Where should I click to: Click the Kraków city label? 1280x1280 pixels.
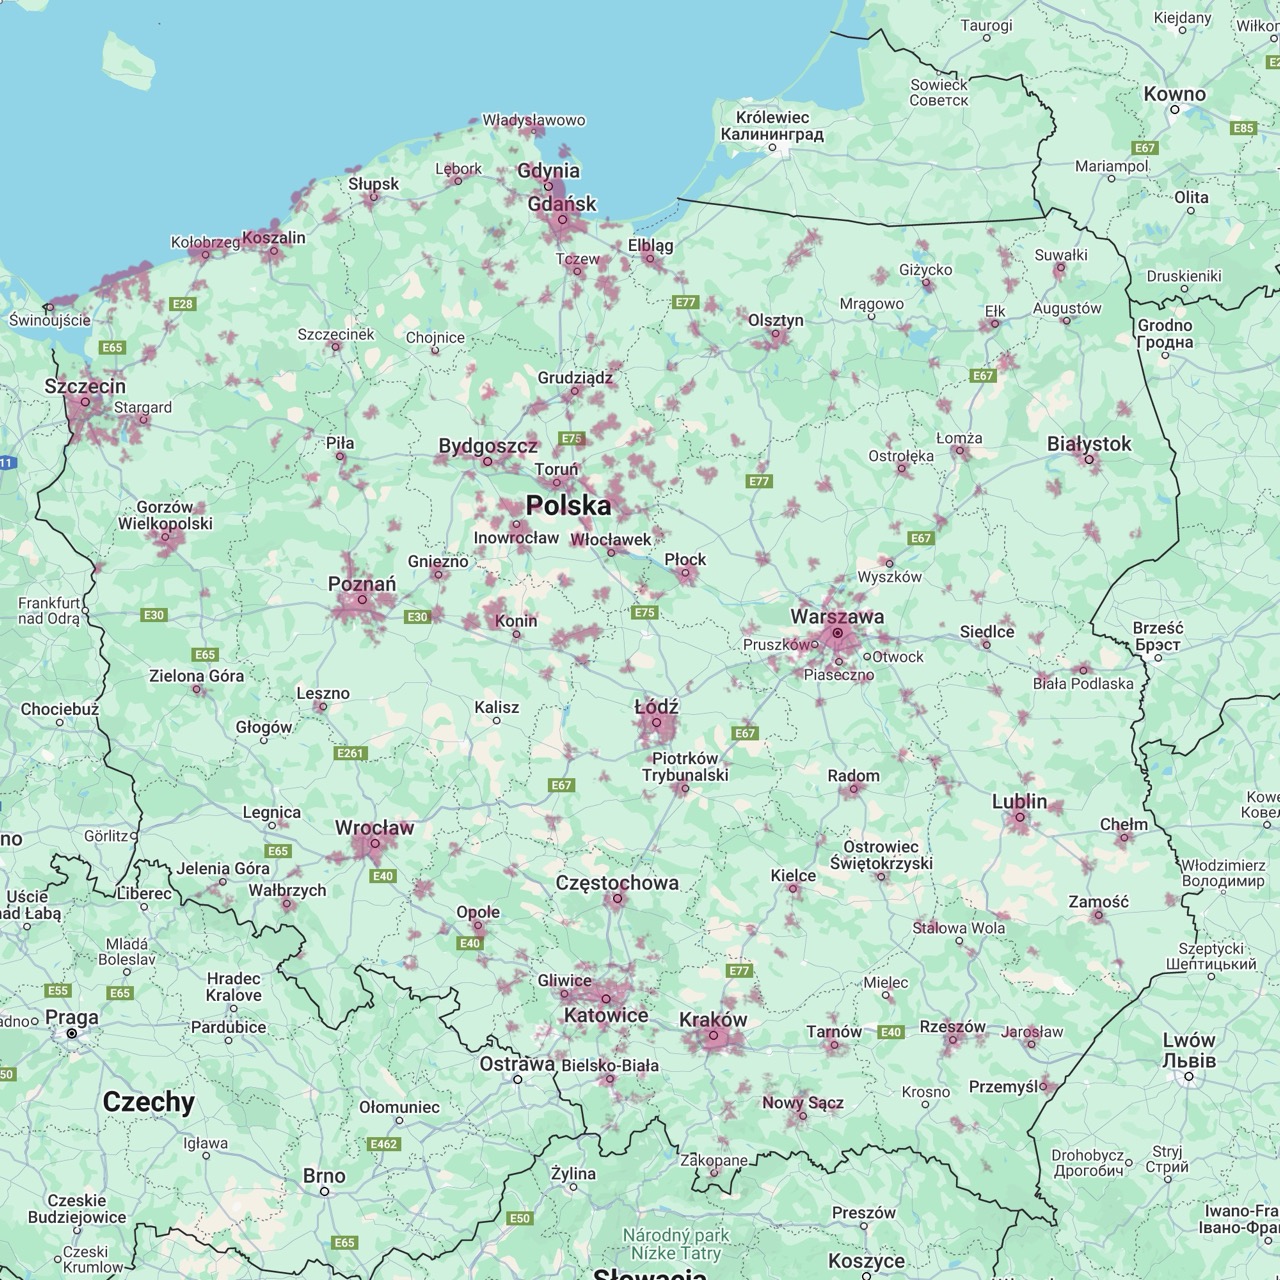pyautogui.click(x=713, y=1020)
